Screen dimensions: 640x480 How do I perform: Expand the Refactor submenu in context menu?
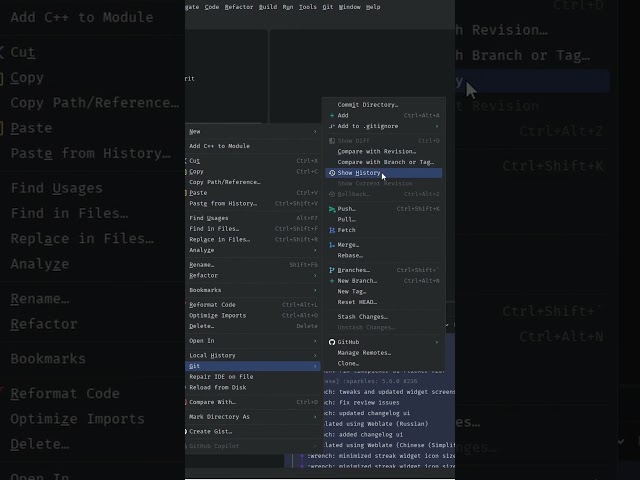click(315, 276)
